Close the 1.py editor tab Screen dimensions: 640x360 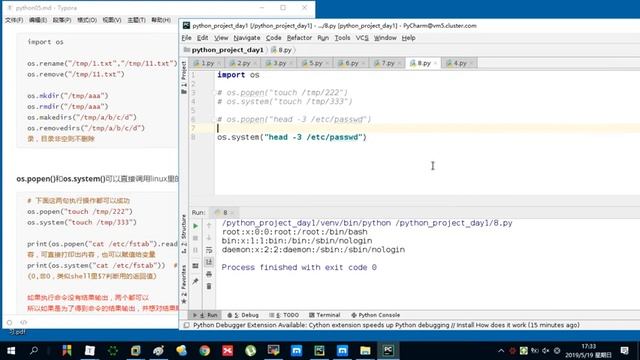[219, 63]
